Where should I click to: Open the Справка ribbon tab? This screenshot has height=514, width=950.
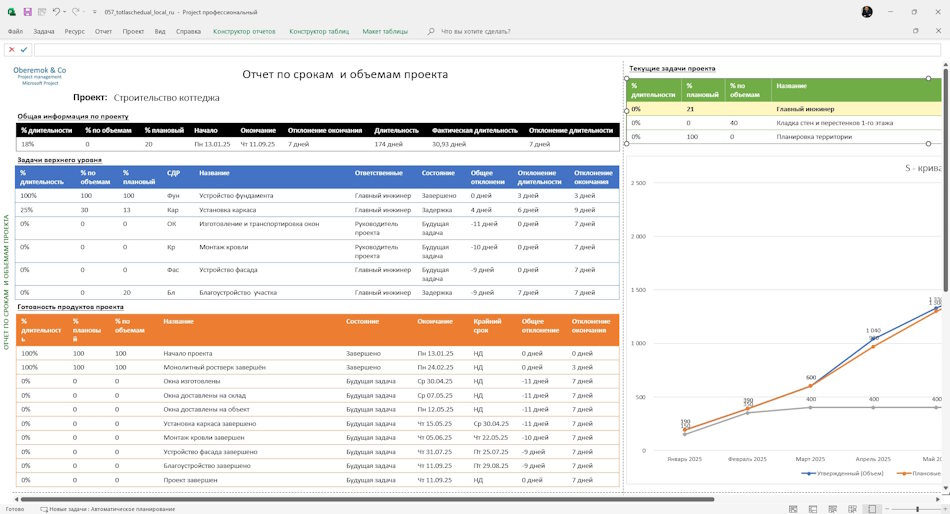coord(188,31)
